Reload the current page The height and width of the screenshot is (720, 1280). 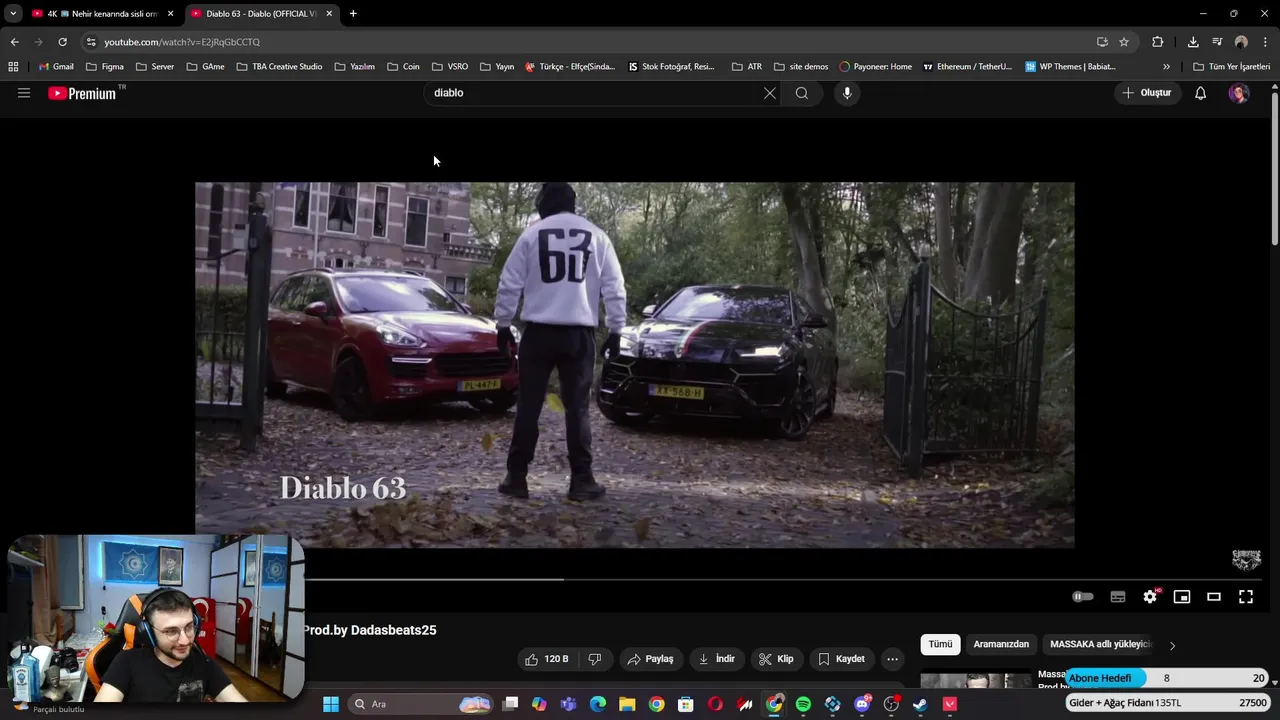click(62, 42)
